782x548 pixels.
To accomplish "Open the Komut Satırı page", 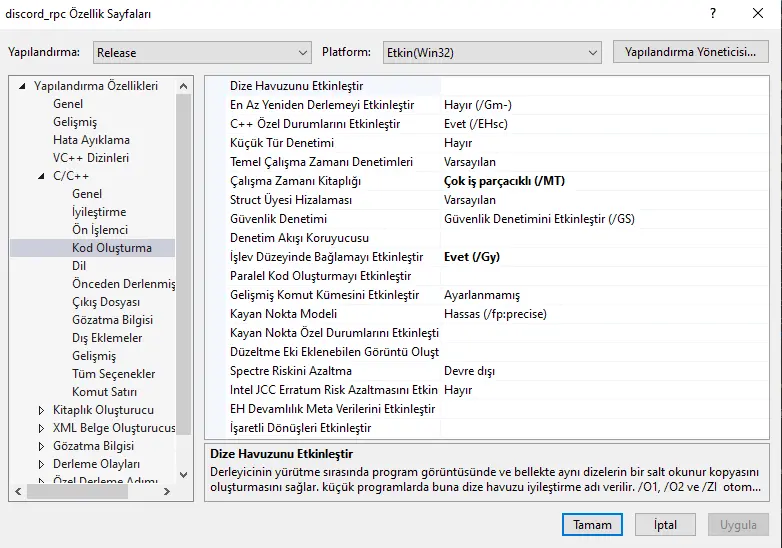I will (x=104, y=392).
